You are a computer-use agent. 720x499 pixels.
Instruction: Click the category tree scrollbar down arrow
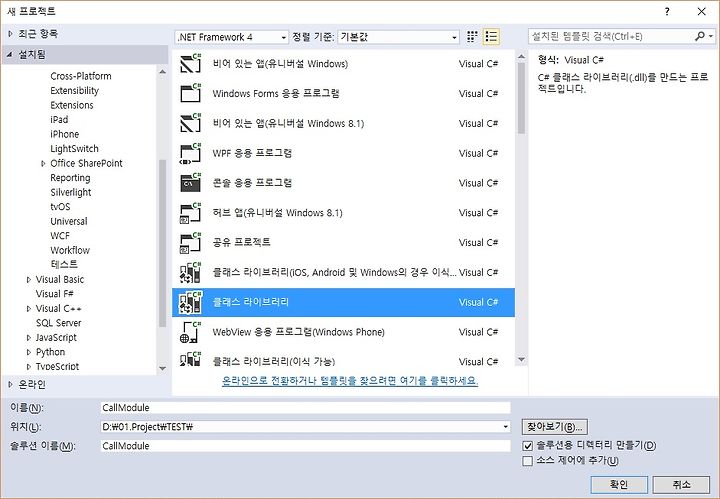point(163,368)
